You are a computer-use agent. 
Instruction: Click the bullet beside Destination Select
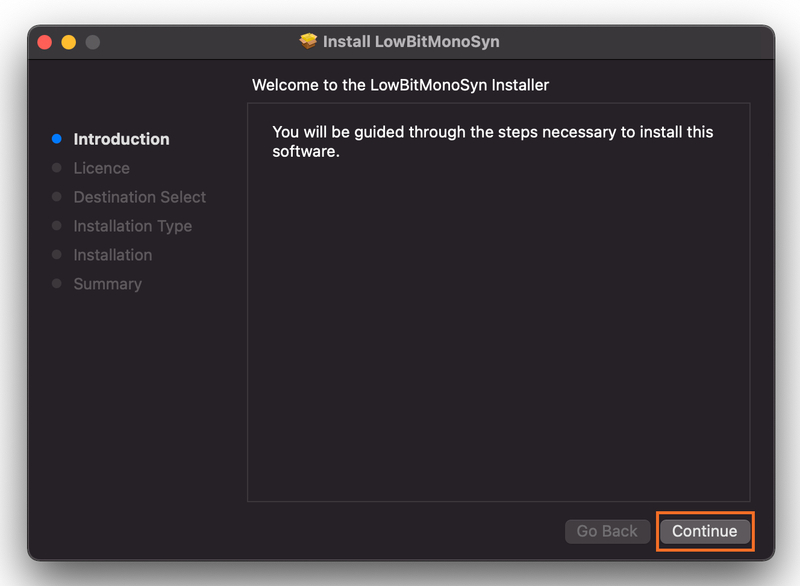[57, 197]
